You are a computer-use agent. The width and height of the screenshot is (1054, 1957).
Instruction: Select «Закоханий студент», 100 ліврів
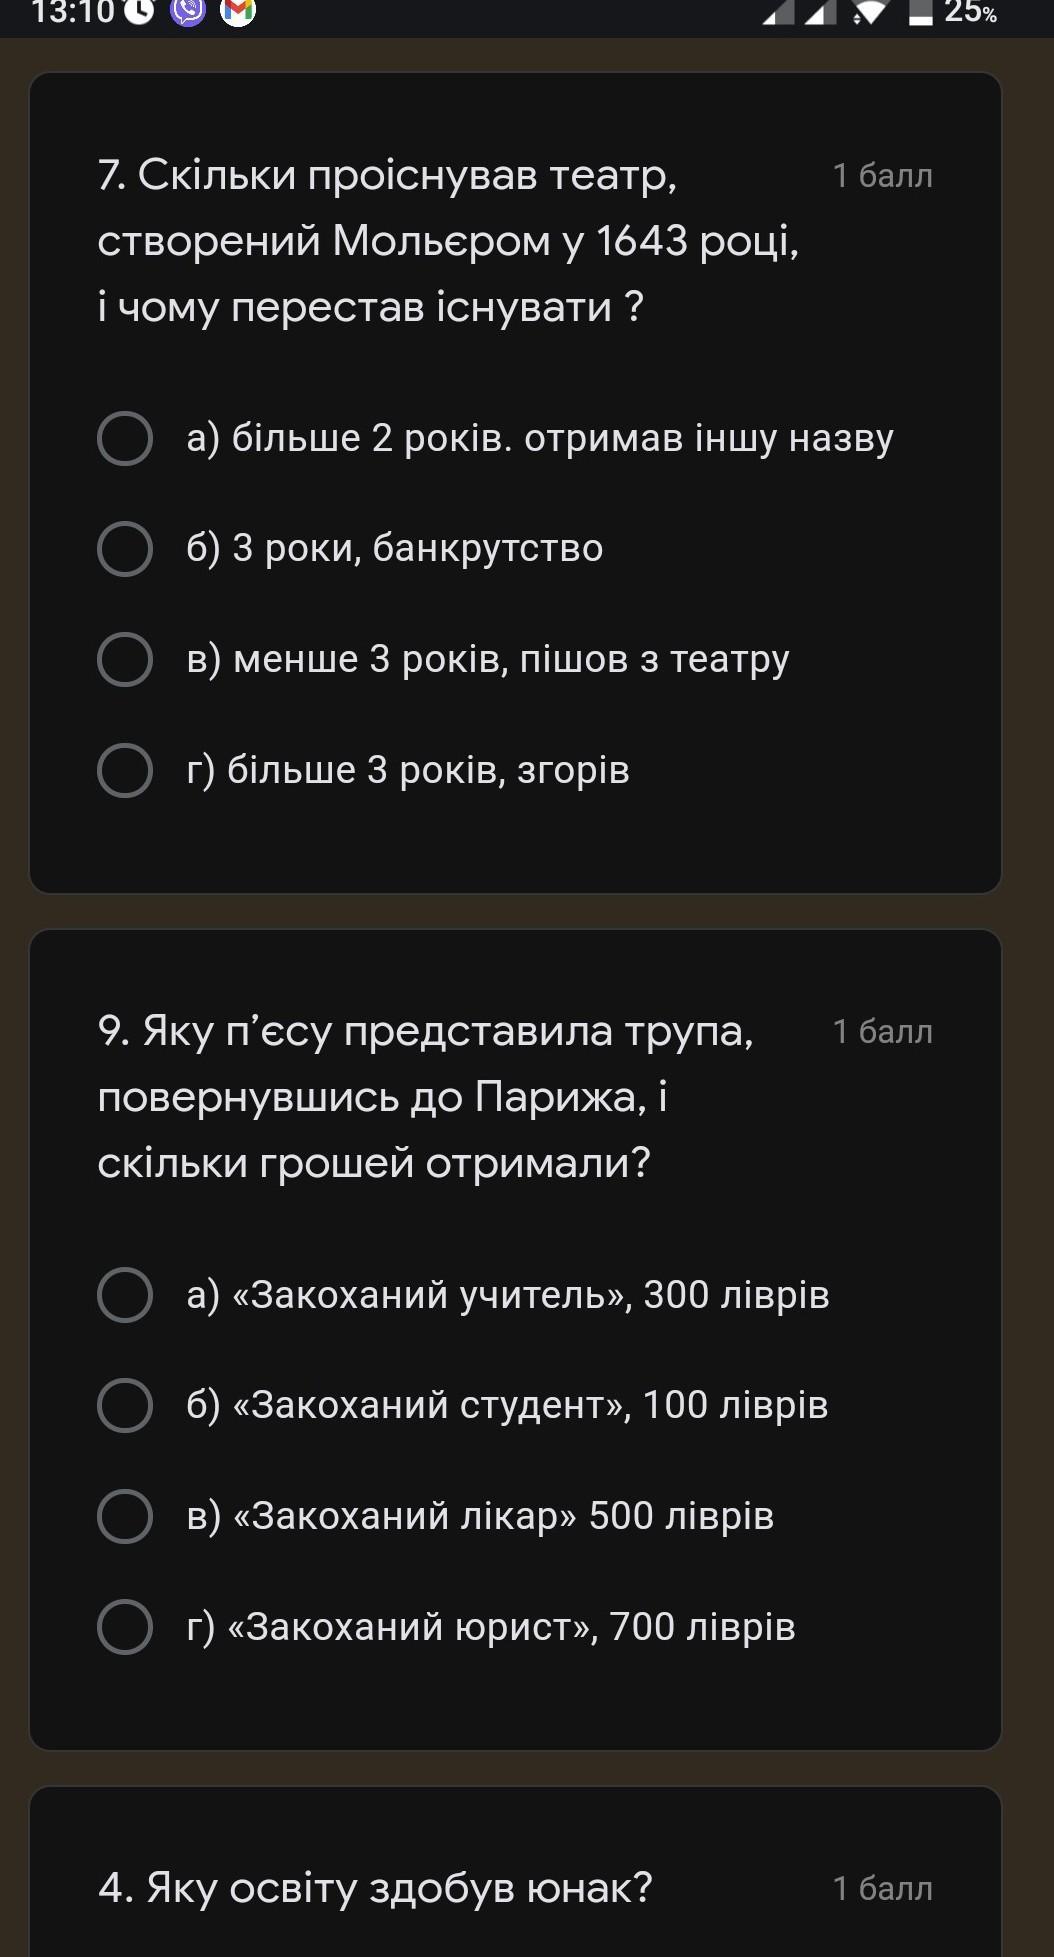coord(463,1405)
